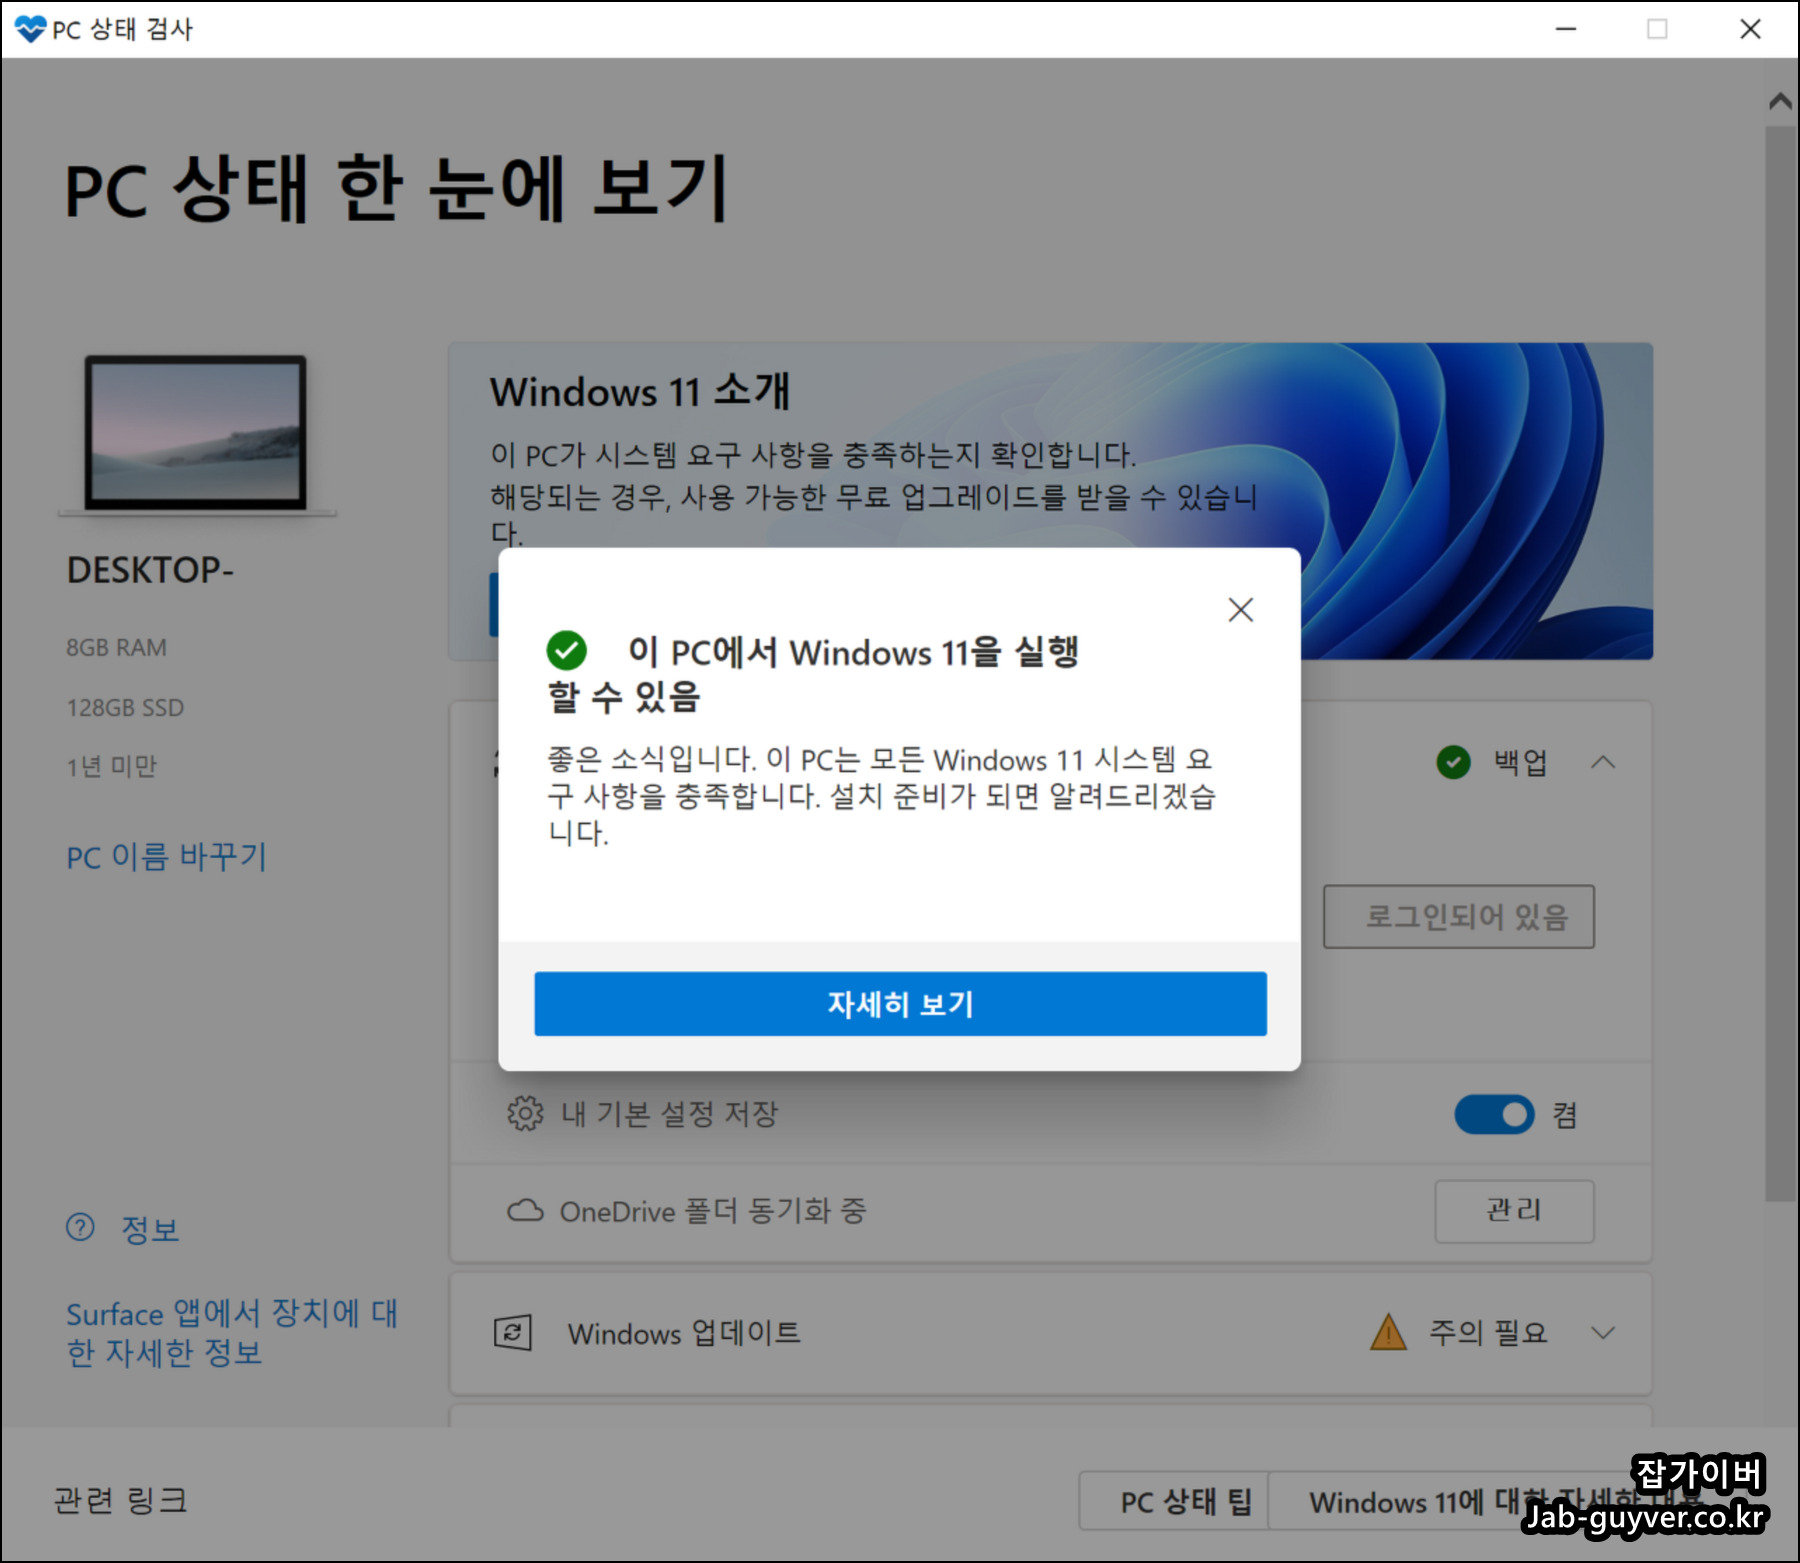Toggle the 내 기본 설정 저장 switch
Image resolution: width=1800 pixels, height=1563 pixels.
point(1494,1114)
